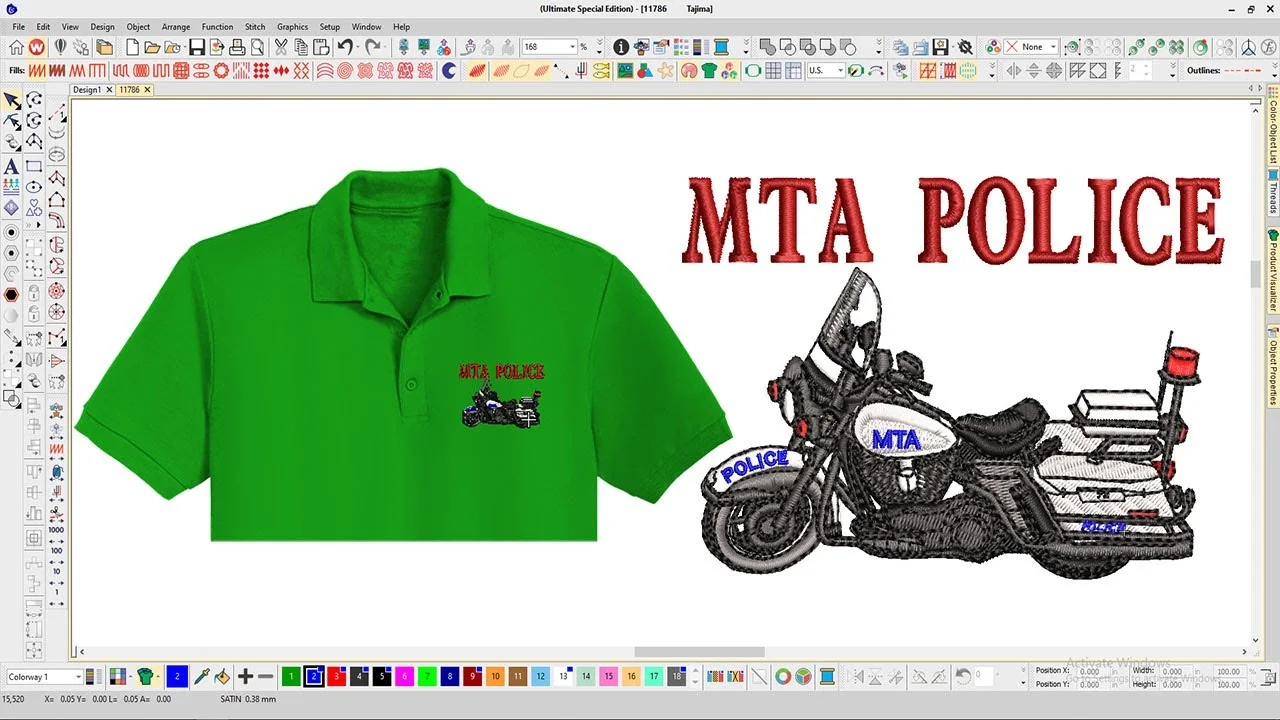1280x720 pixels.
Task: Open the Function menu
Action: coord(217,27)
